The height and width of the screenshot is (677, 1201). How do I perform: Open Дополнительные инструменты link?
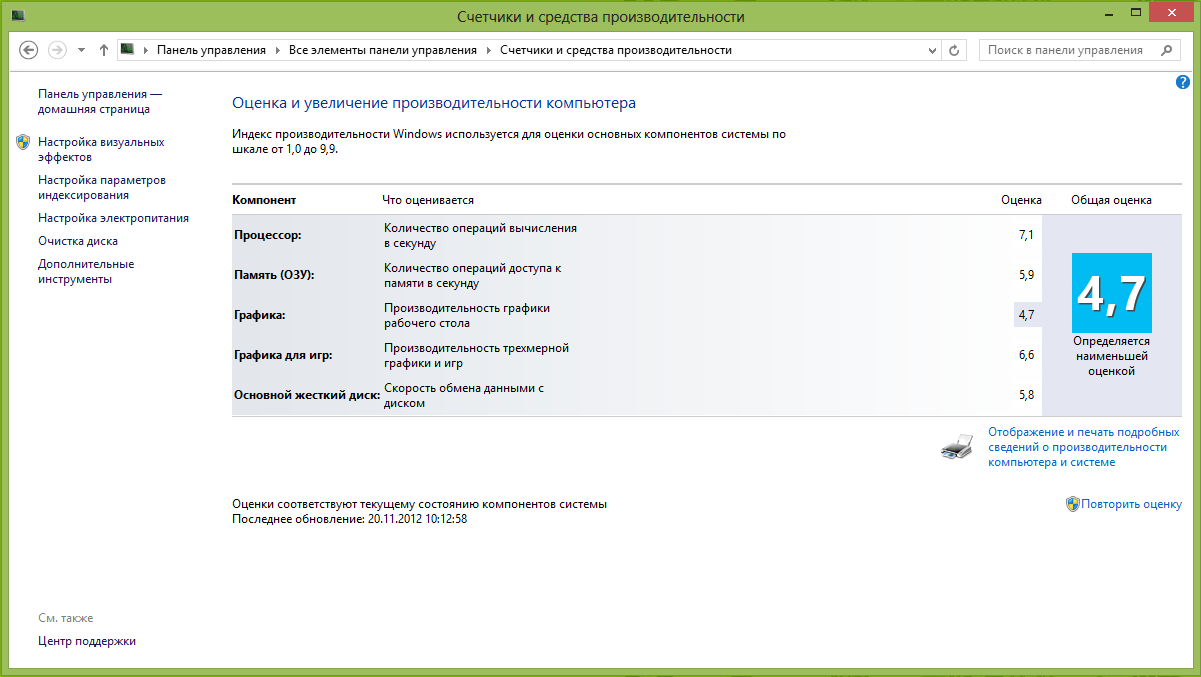tap(86, 271)
